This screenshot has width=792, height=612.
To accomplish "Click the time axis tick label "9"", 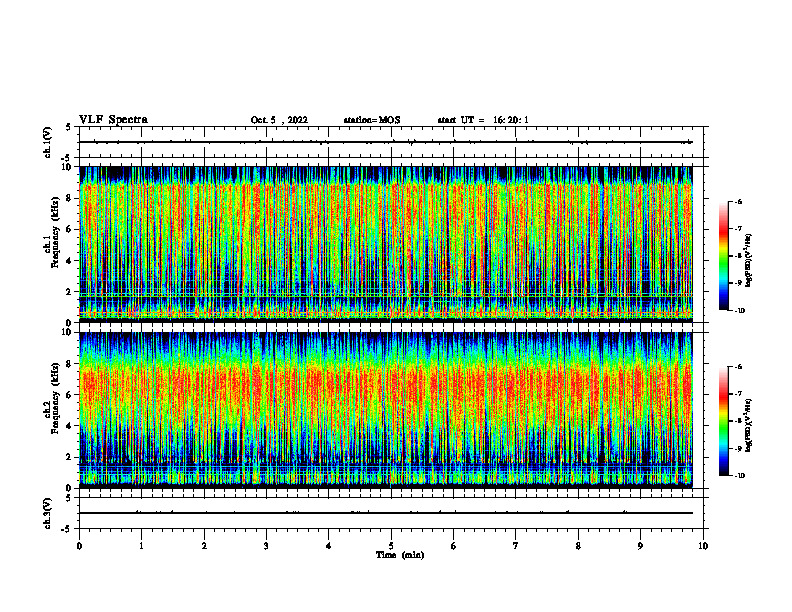I will tap(641, 546).
